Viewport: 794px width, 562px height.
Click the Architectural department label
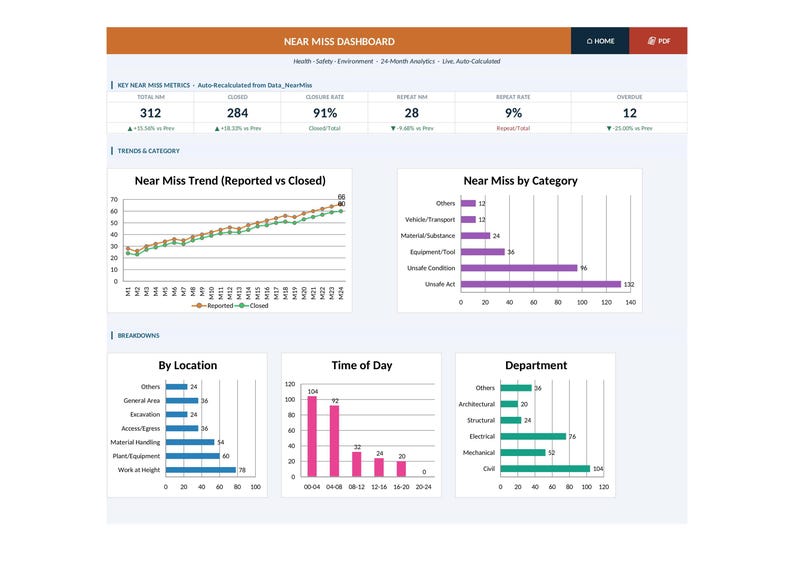pyautogui.click(x=477, y=404)
